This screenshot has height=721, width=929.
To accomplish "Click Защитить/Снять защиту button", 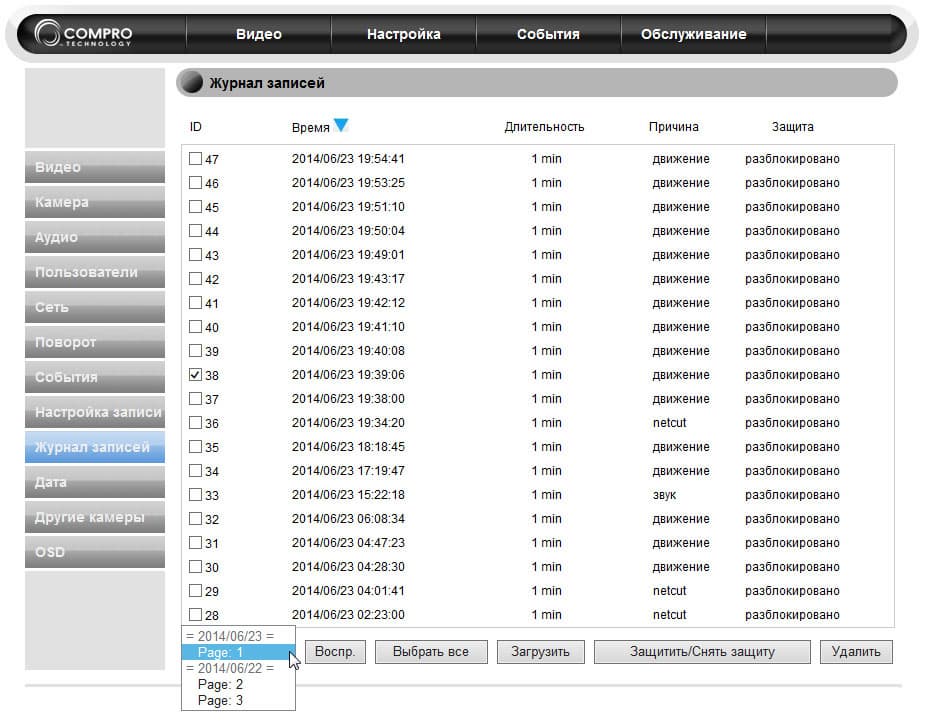I will (702, 652).
